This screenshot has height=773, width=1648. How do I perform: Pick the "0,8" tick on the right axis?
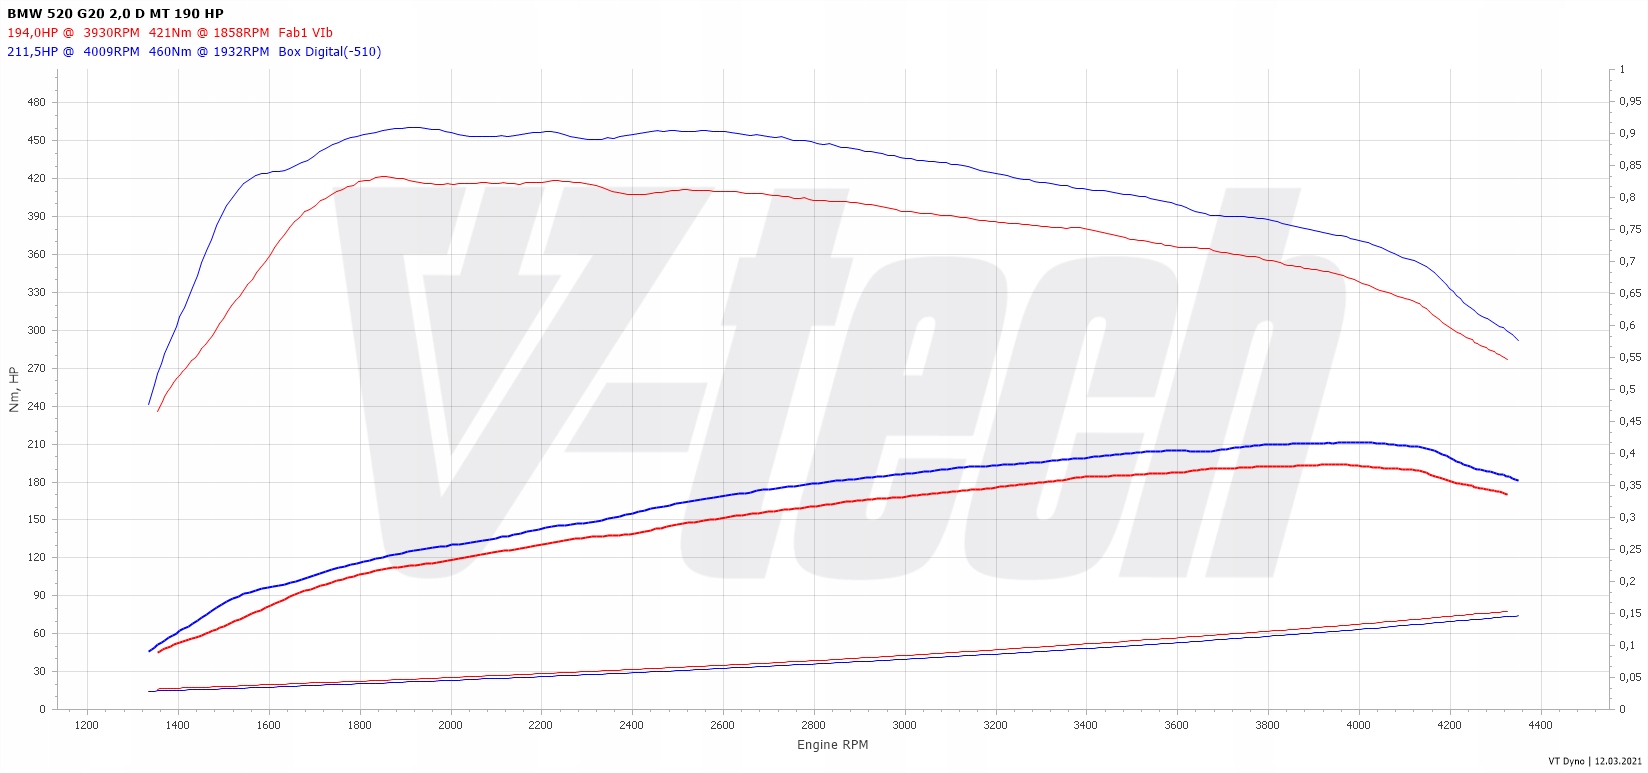1627,197
